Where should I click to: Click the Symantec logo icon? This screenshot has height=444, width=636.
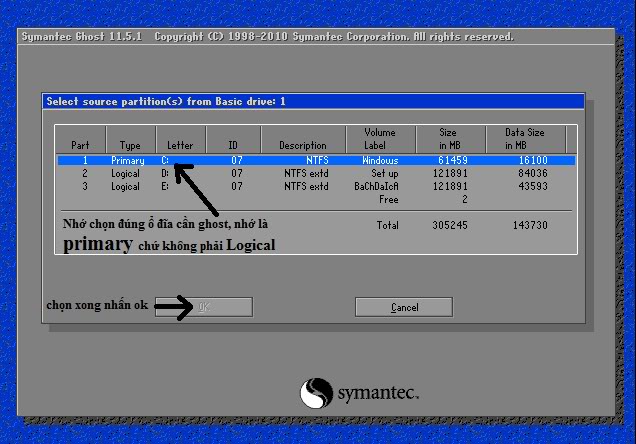click(316, 393)
